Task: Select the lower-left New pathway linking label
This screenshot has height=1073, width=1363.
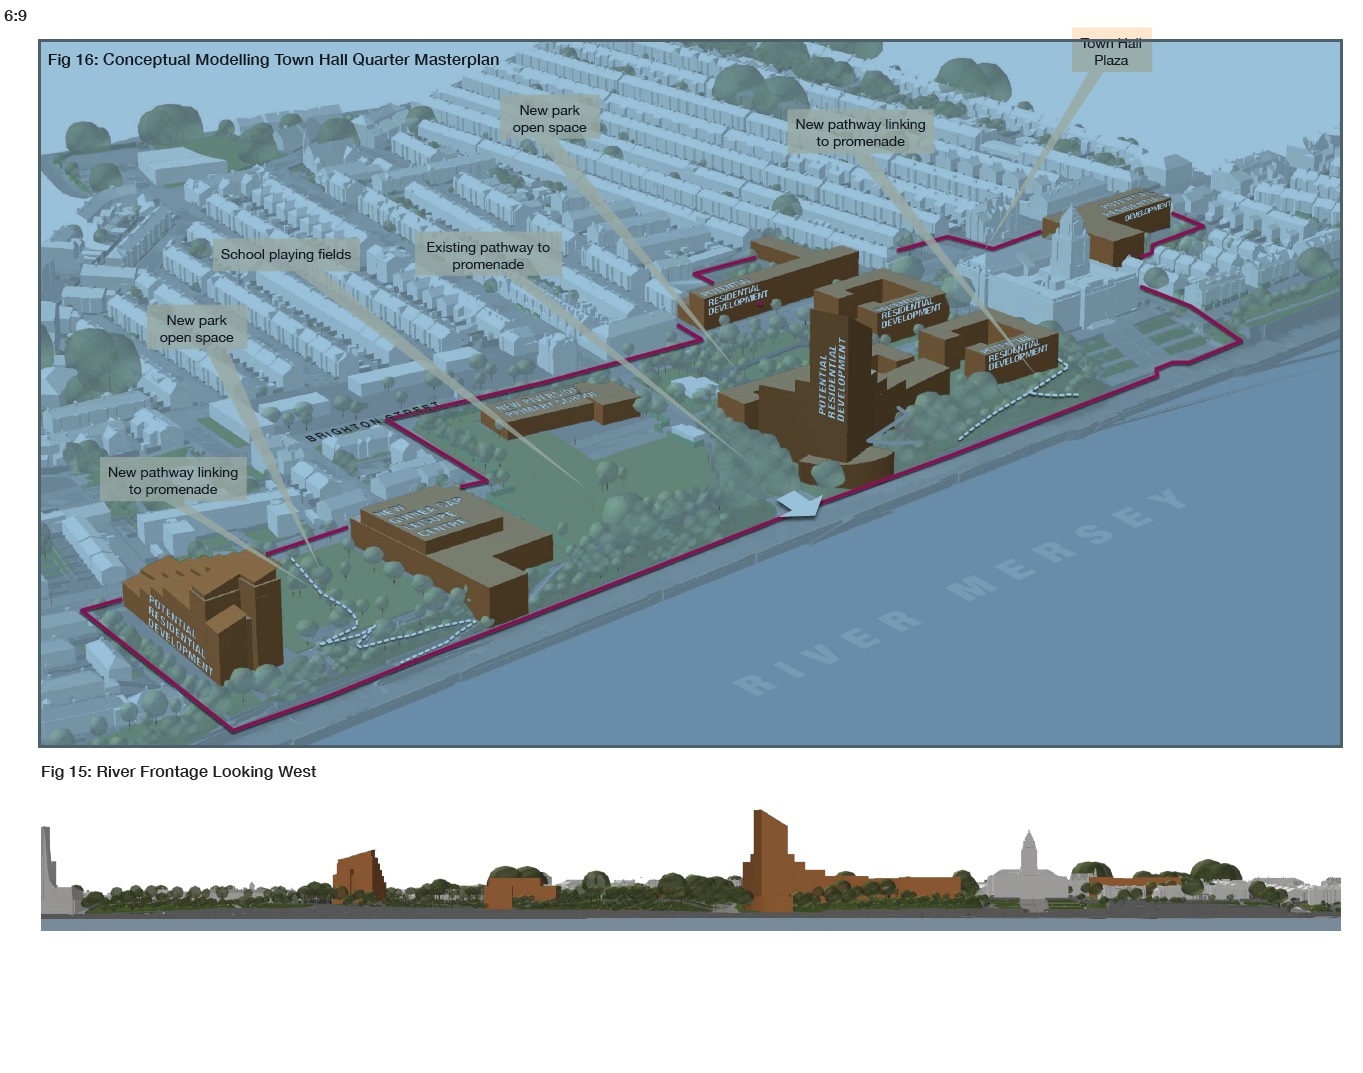Action: 173,481
